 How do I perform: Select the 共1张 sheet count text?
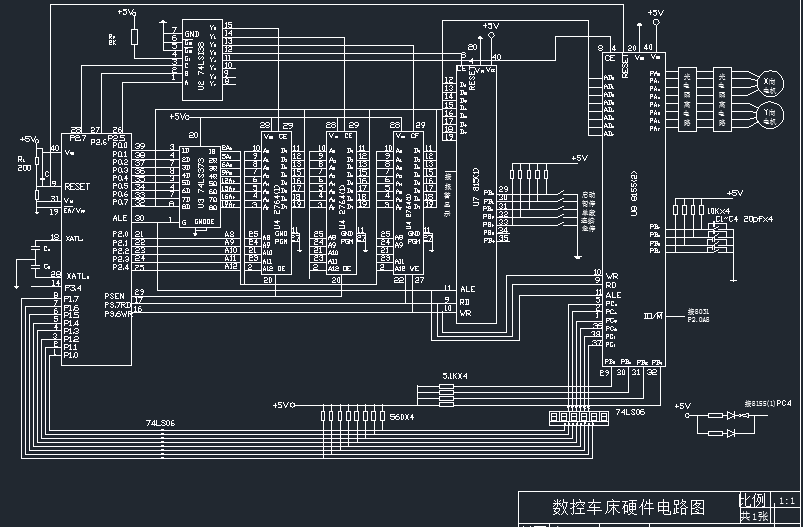[754, 516]
